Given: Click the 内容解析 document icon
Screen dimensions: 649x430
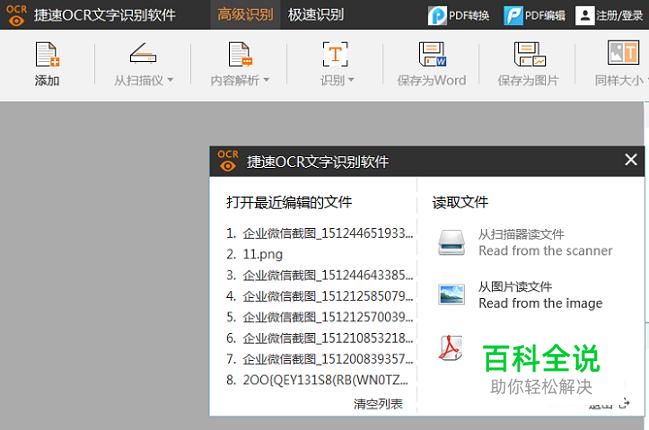Looking at the screenshot, I should (240, 54).
